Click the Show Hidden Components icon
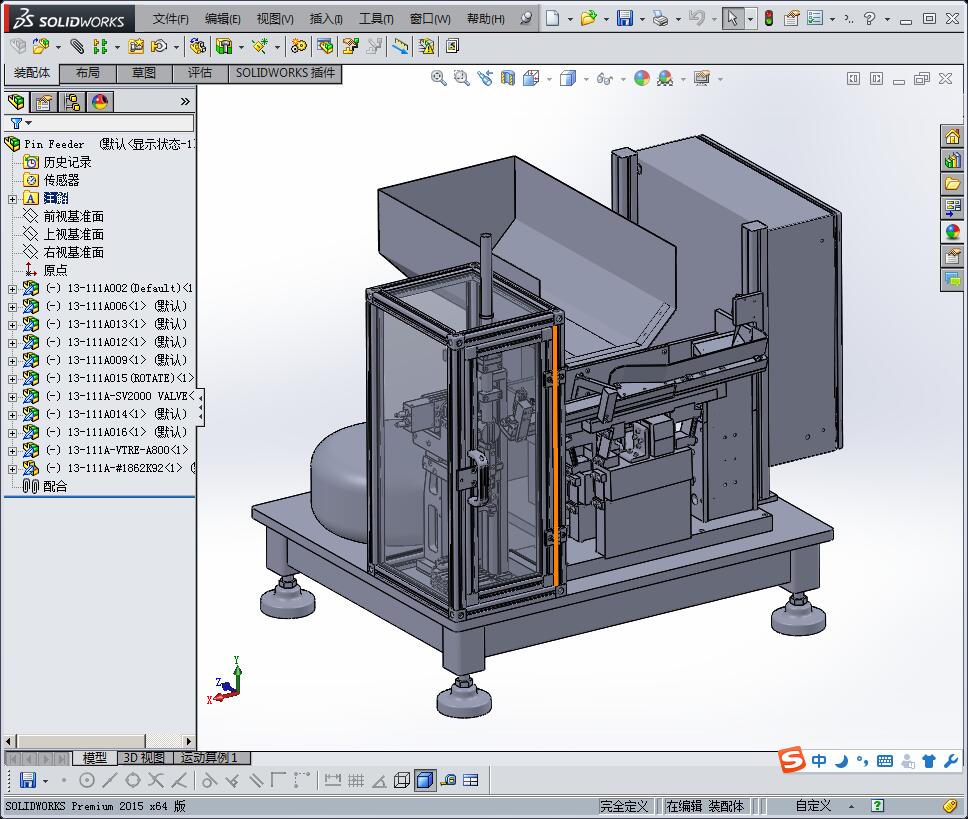The width and height of the screenshot is (968, 819). coord(198,46)
